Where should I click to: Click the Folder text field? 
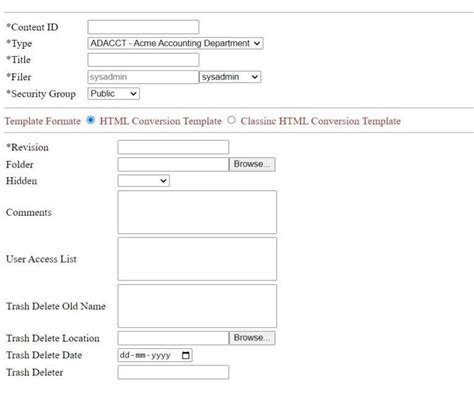coord(173,164)
